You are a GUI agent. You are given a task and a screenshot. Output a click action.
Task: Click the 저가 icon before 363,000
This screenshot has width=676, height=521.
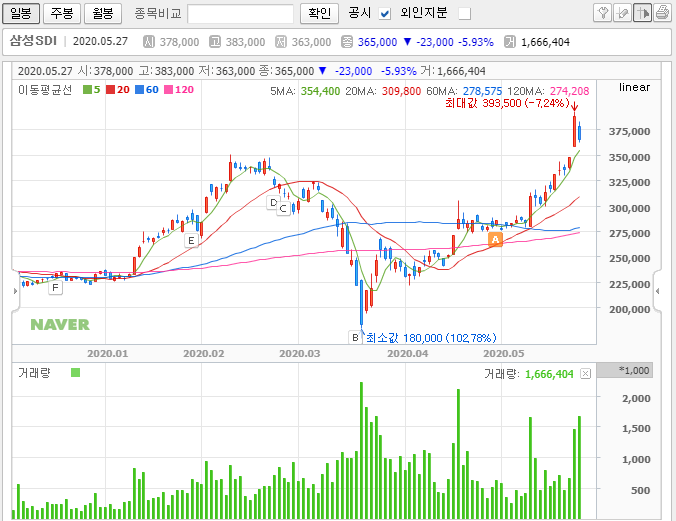pyautogui.click(x=281, y=42)
